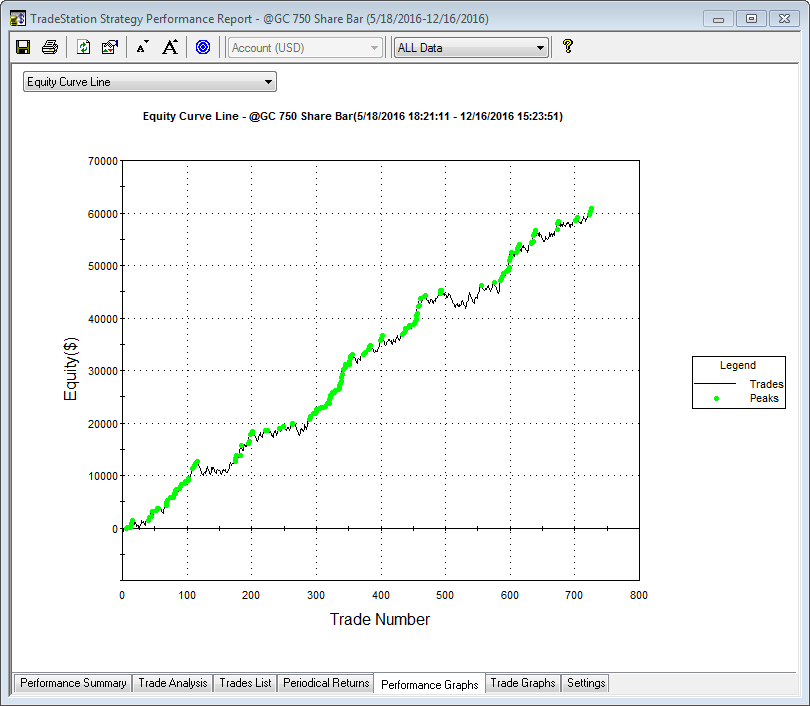This screenshot has width=810, height=706.
Task: Switch to Performance Summary tab
Action: click(73, 683)
